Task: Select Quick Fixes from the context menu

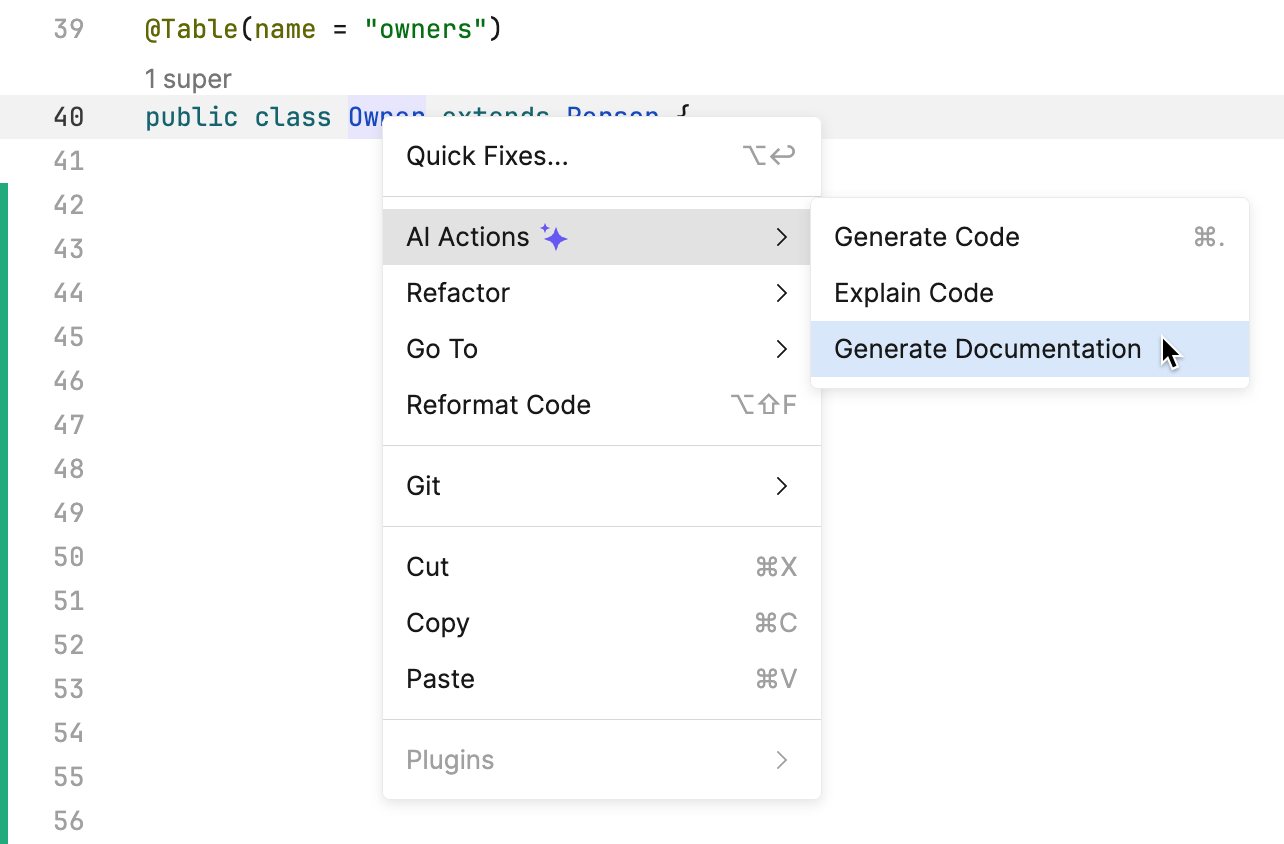Action: [486, 155]
